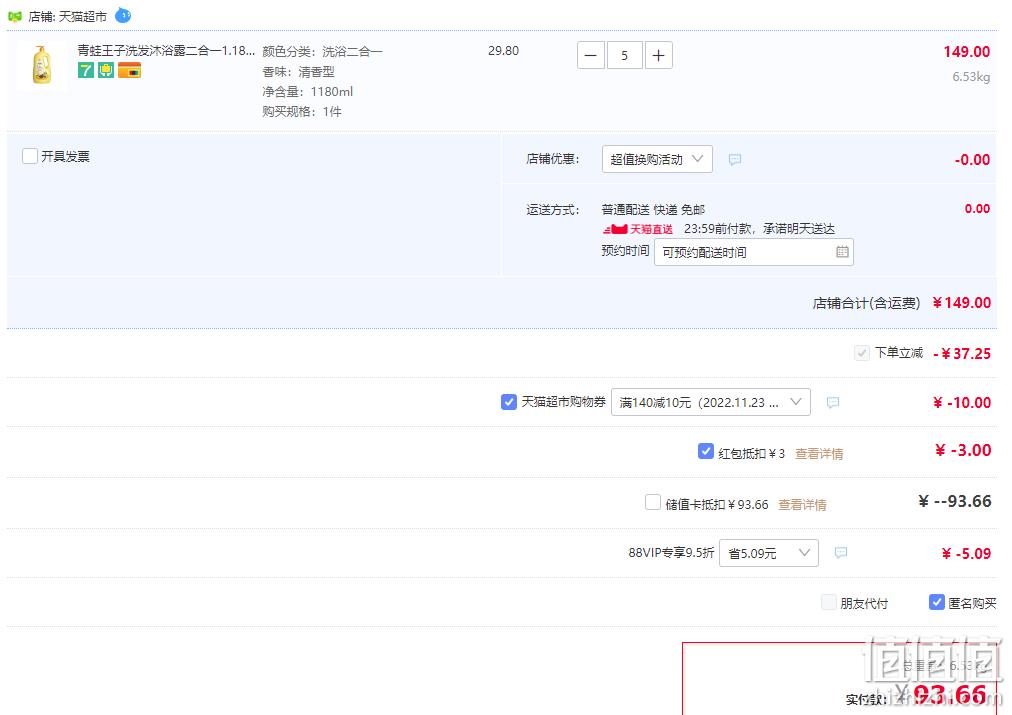This screenshot has width=1012, height=715.
Task: Click the 88VIP专享9.5折 label
Action: pyautogui.click(x=671, y=553)
